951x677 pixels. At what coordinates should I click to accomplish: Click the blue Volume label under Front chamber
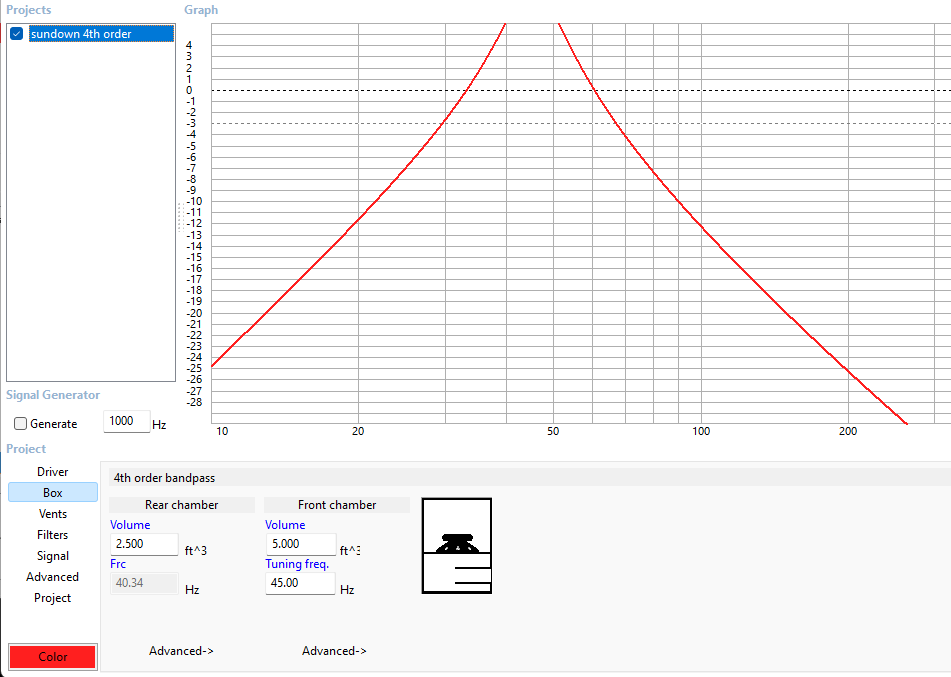tap(285, 525)
